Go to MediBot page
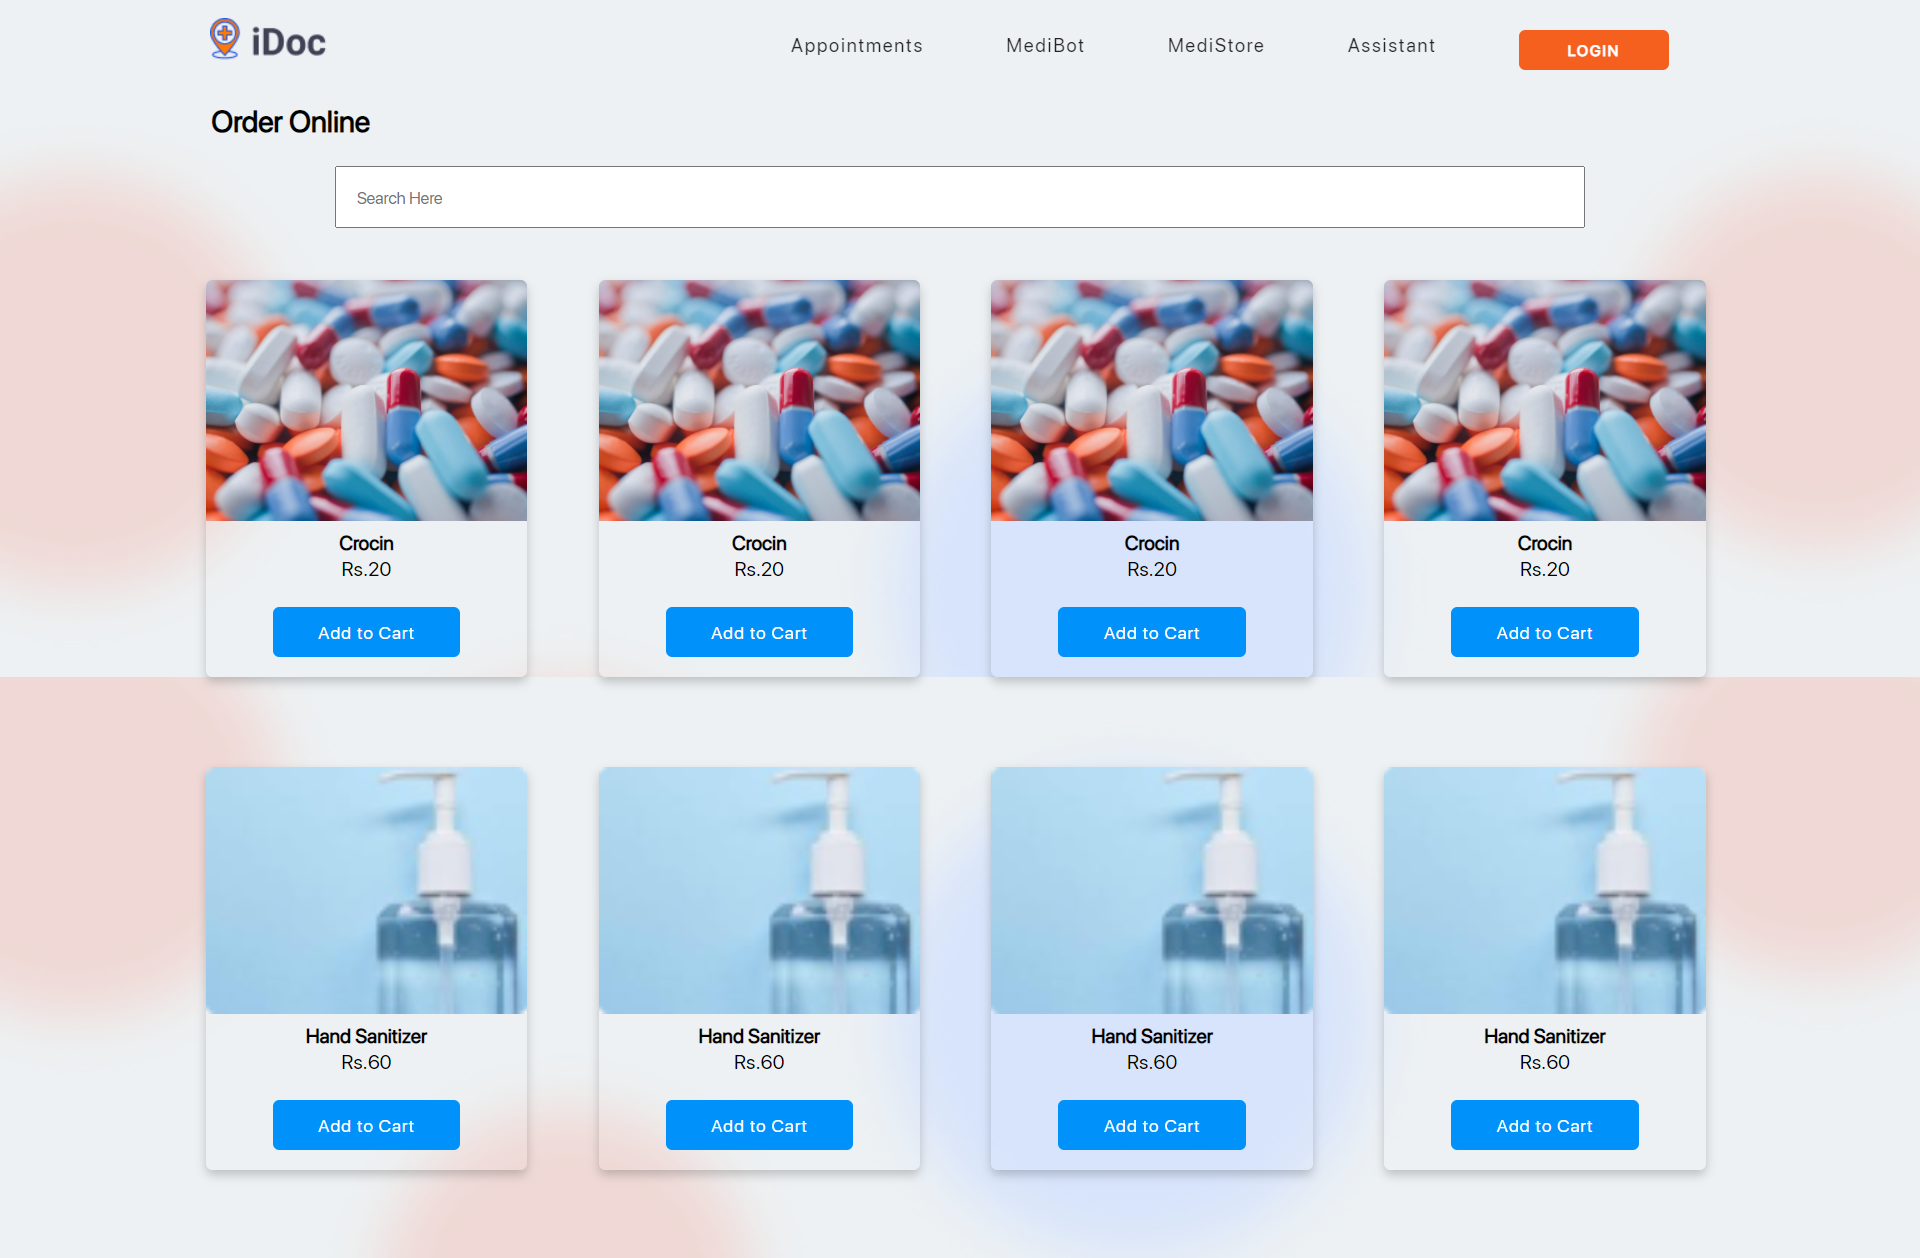This screenshot has height=1258, width=1920. click(x=1044, y=46)
